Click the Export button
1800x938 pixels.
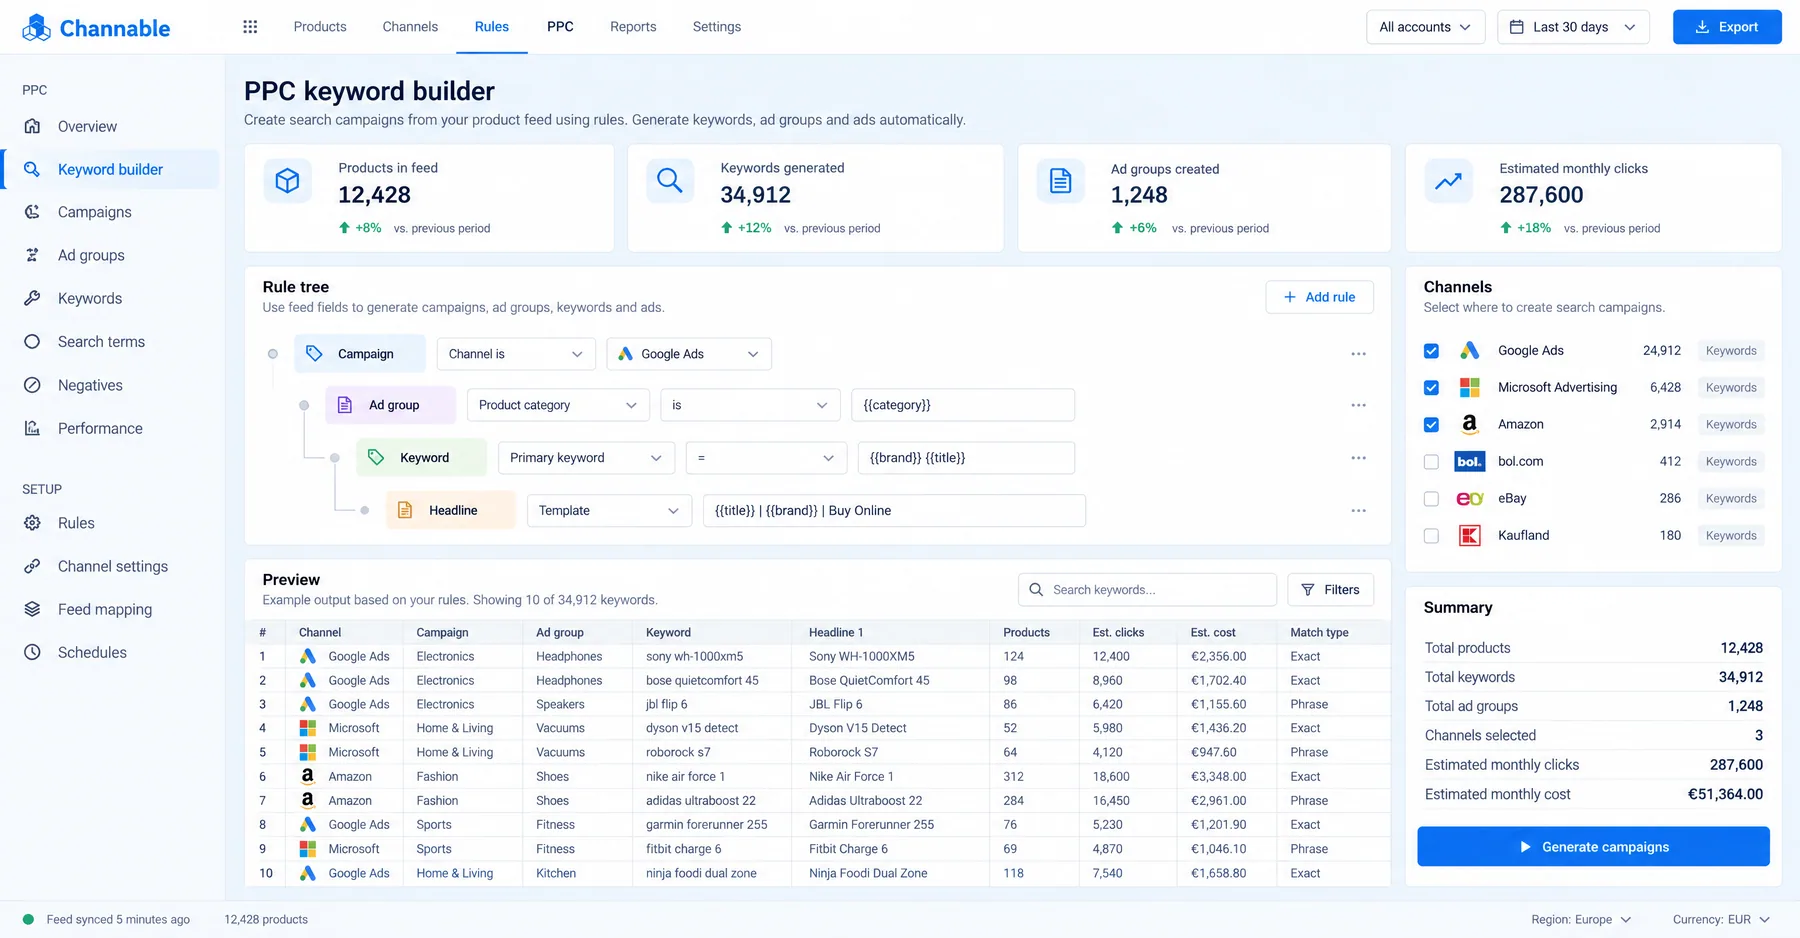point(1727,27)
